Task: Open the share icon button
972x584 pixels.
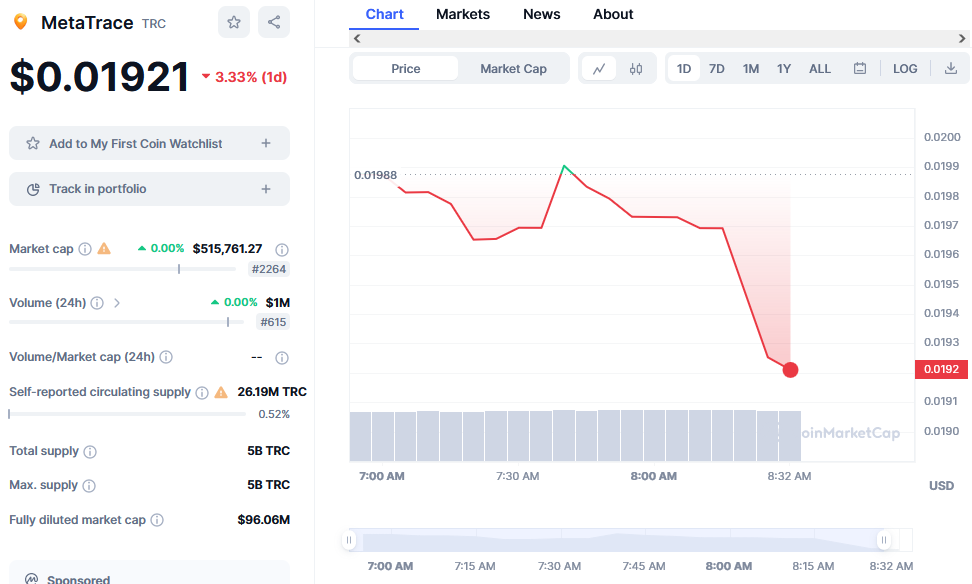Action: click(x=274, y=22)
